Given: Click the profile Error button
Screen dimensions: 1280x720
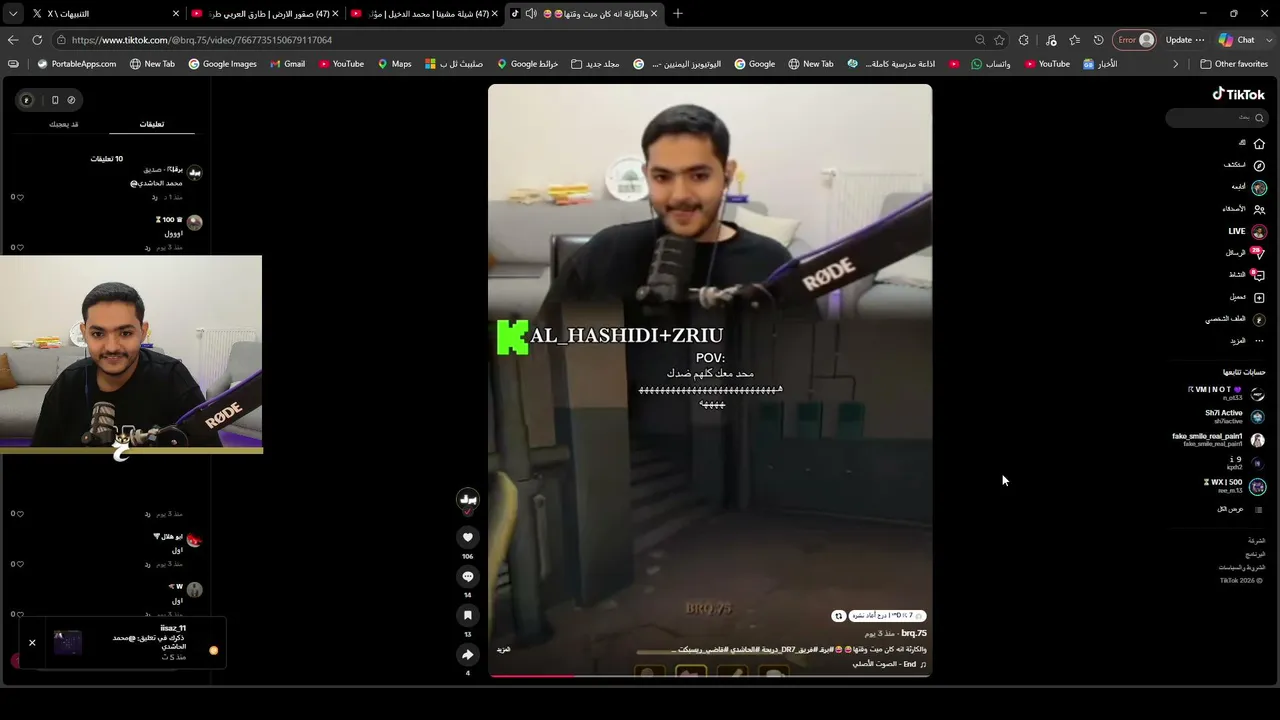Looking at the screenshot, I should 1135,40.
